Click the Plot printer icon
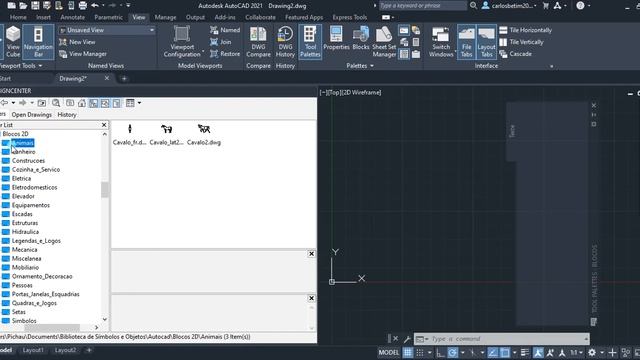 click(x=83, y=6)
